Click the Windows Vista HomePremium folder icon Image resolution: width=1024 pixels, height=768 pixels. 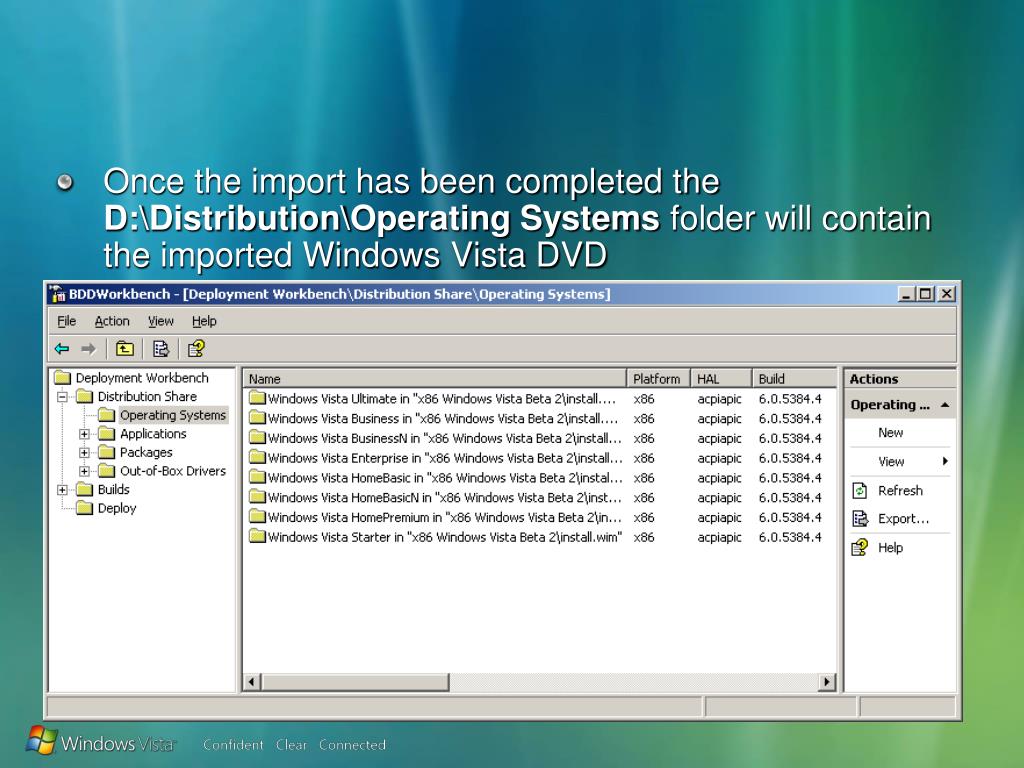point(257,517)
